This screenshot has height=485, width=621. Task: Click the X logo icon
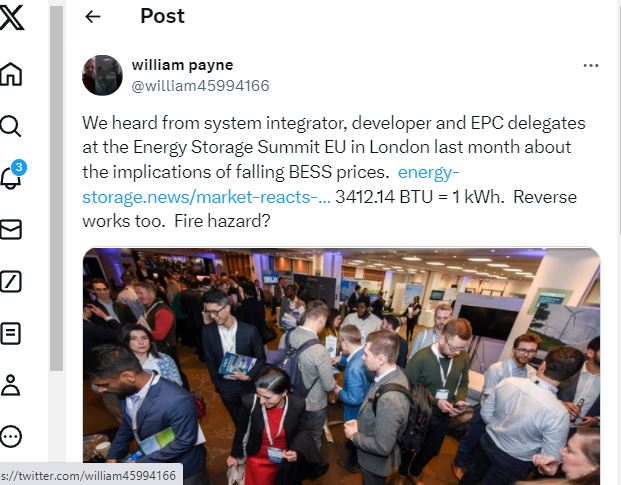click(12, 18)
